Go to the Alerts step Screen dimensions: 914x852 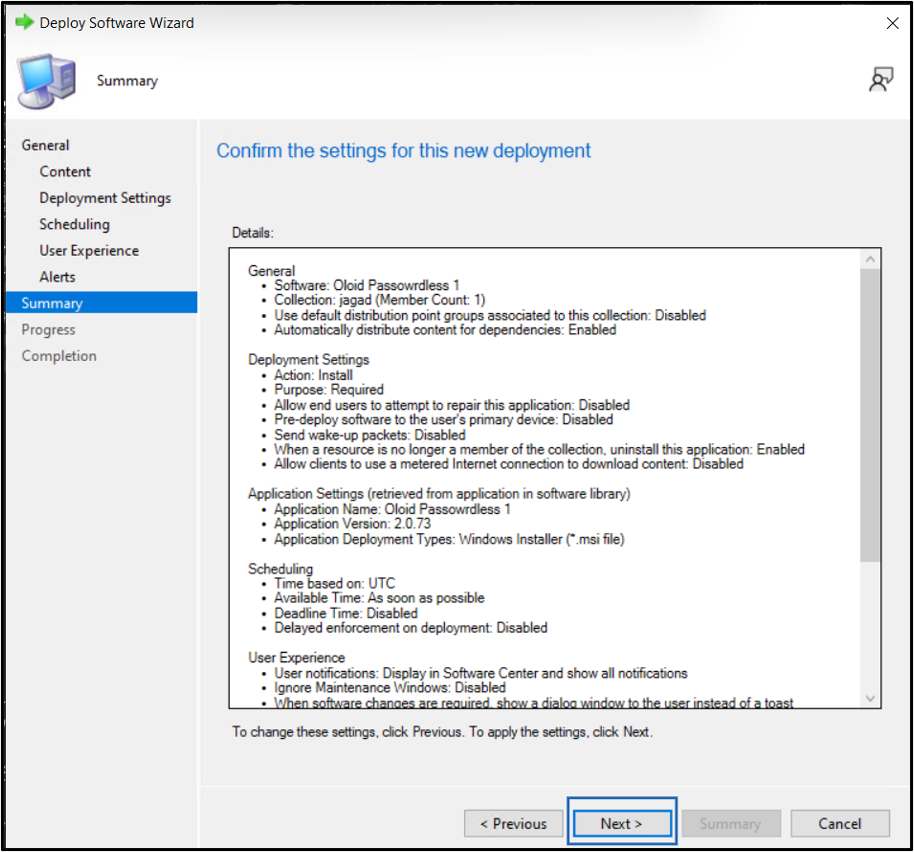click(58, 277)
